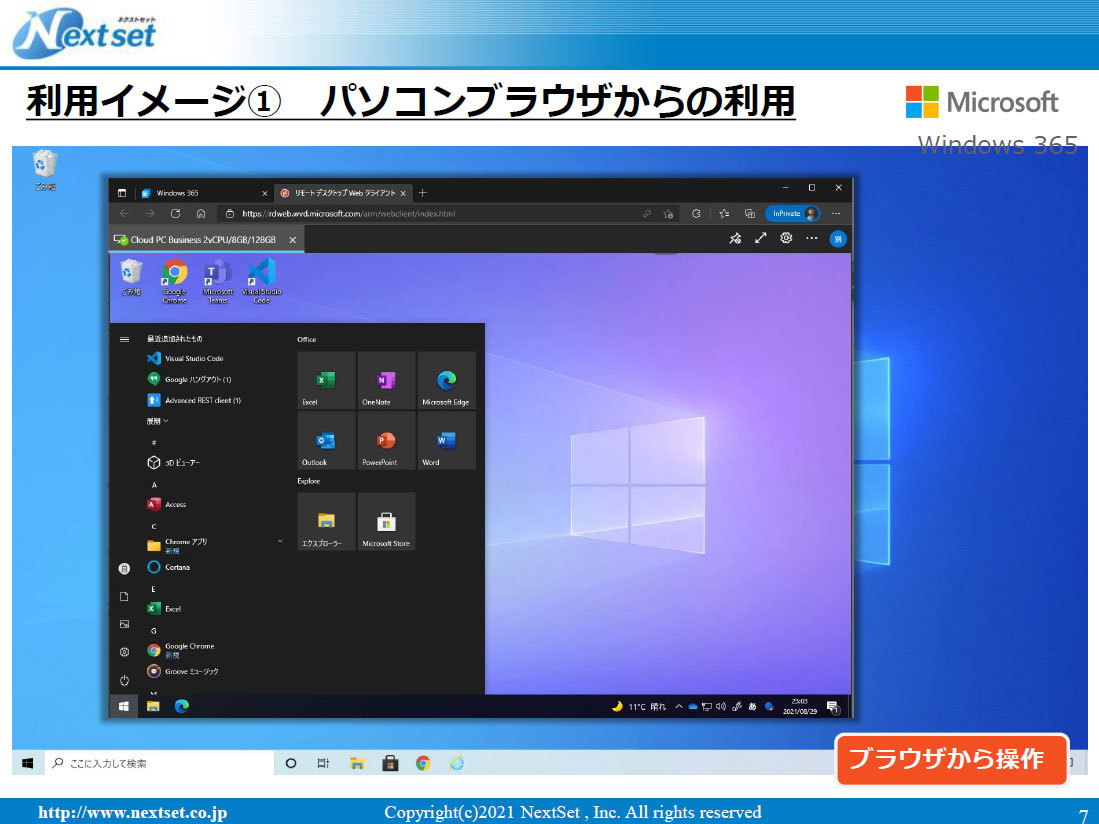Expand the 展開 recently added list

coord(157,421)
